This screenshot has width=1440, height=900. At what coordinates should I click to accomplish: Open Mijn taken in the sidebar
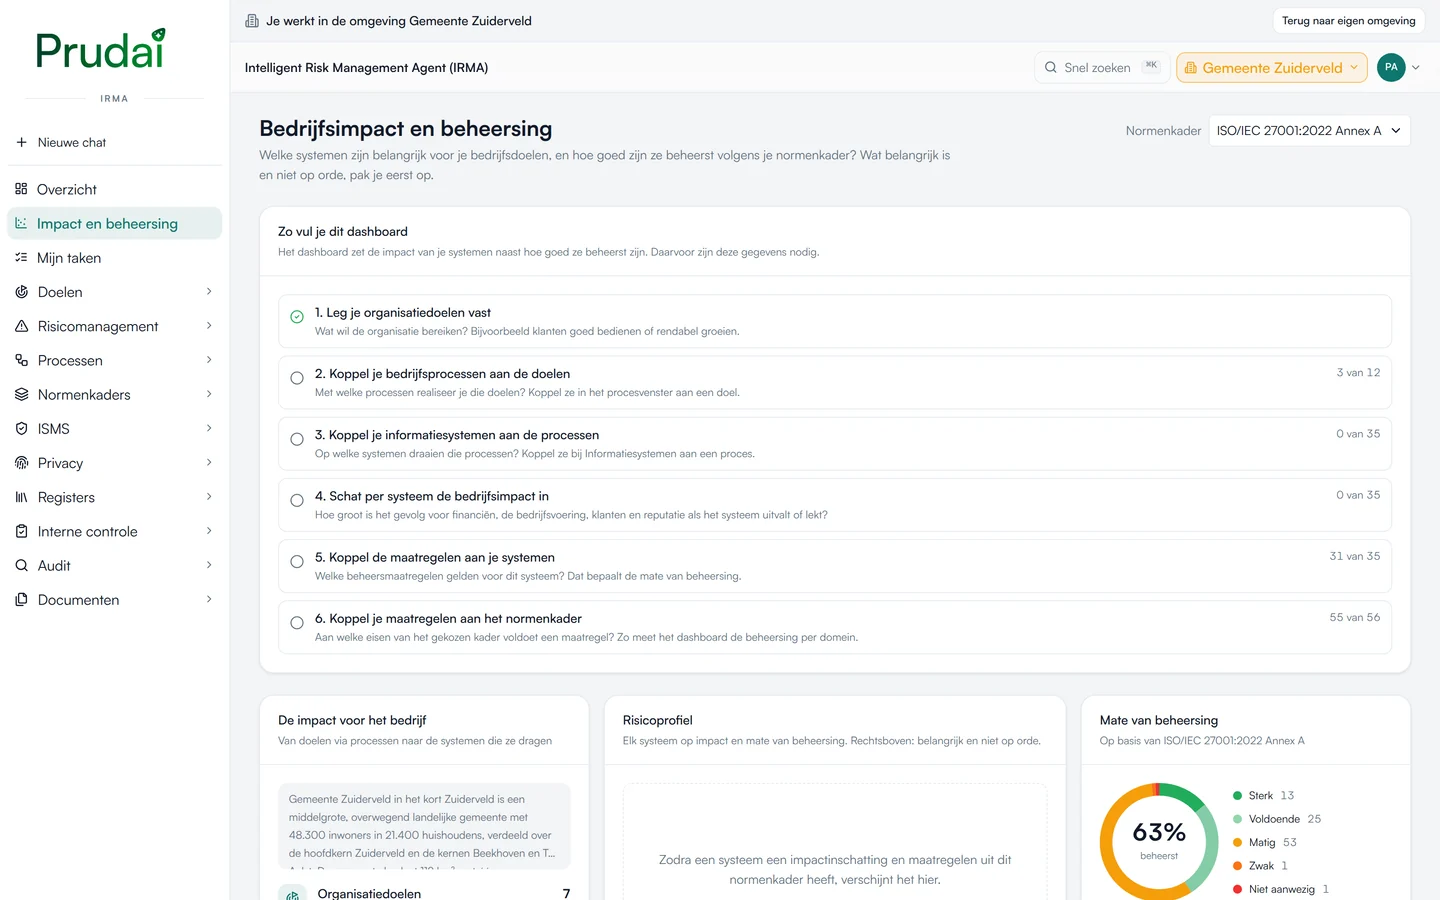[x=114, y=258]
